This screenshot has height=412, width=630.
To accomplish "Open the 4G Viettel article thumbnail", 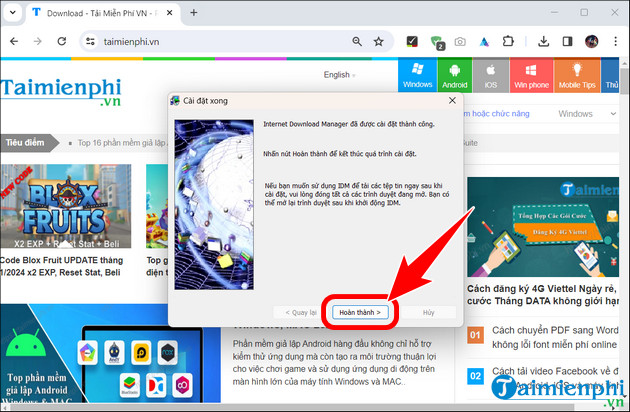I will tap(542, 227).
